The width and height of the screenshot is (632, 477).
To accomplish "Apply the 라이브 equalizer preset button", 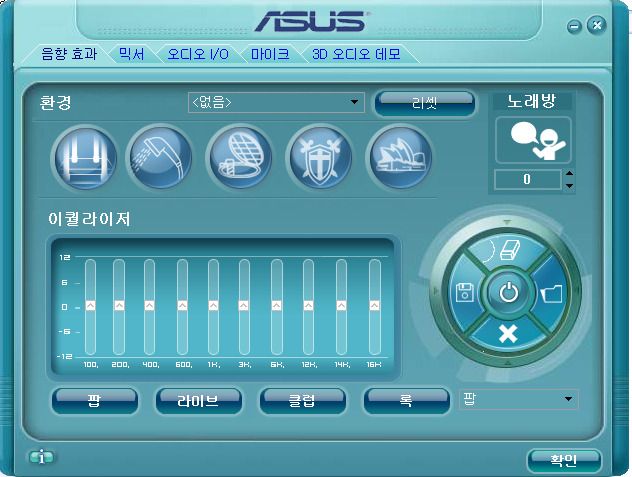I will pyautogui.click(x=198, y=400).
